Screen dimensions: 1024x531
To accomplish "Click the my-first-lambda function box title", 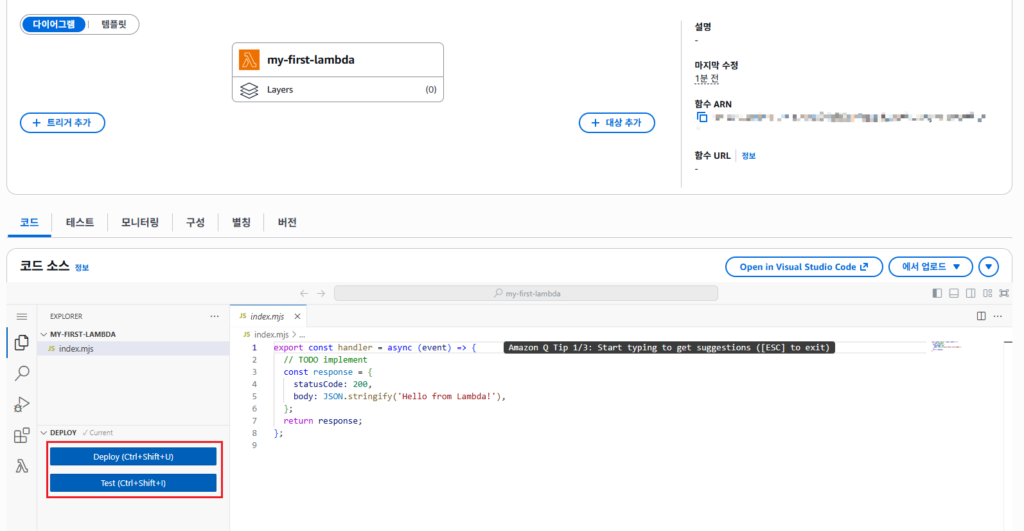I will pos(311,59).
